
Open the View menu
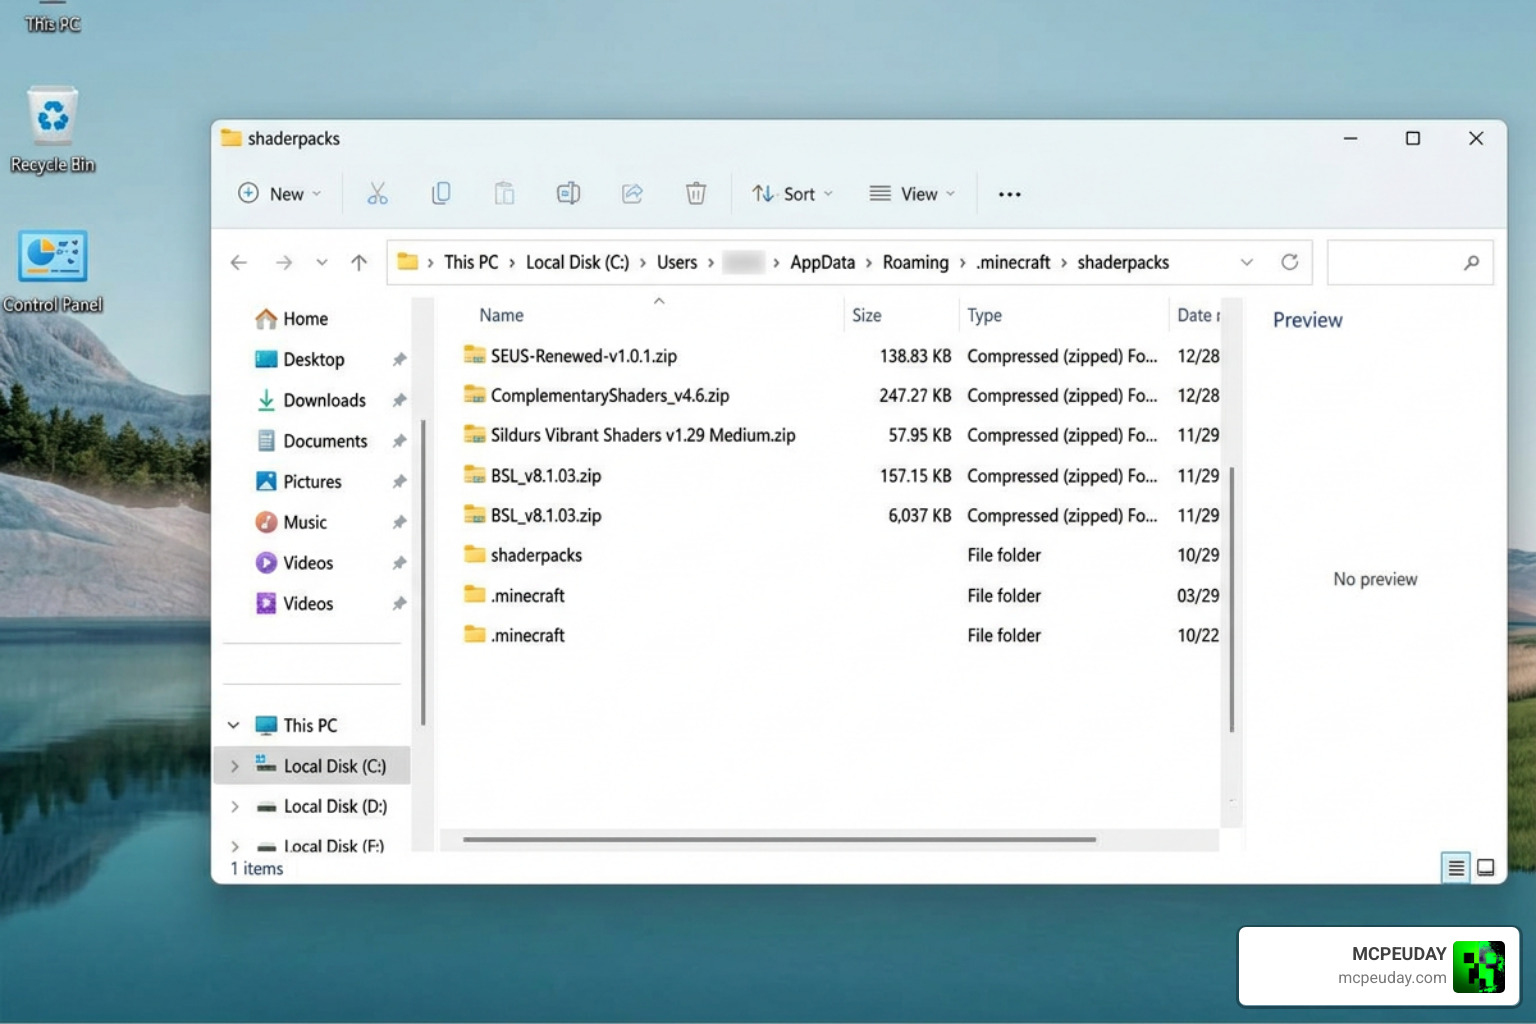(x=912, y=194)
